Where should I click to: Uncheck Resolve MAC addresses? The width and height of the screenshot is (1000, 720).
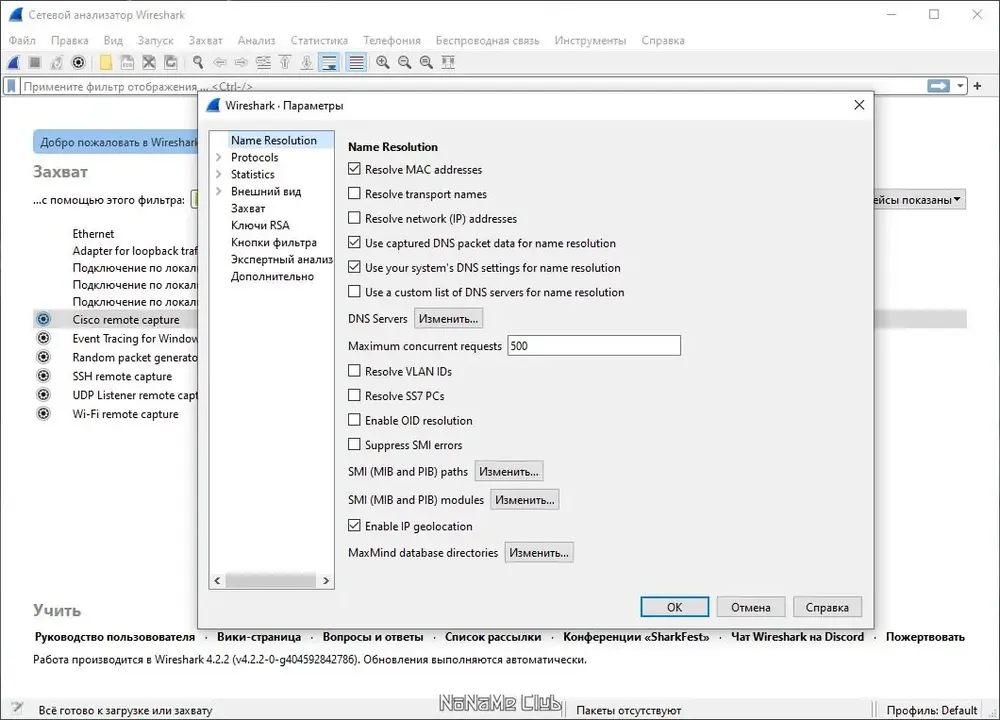click(354, 169)
